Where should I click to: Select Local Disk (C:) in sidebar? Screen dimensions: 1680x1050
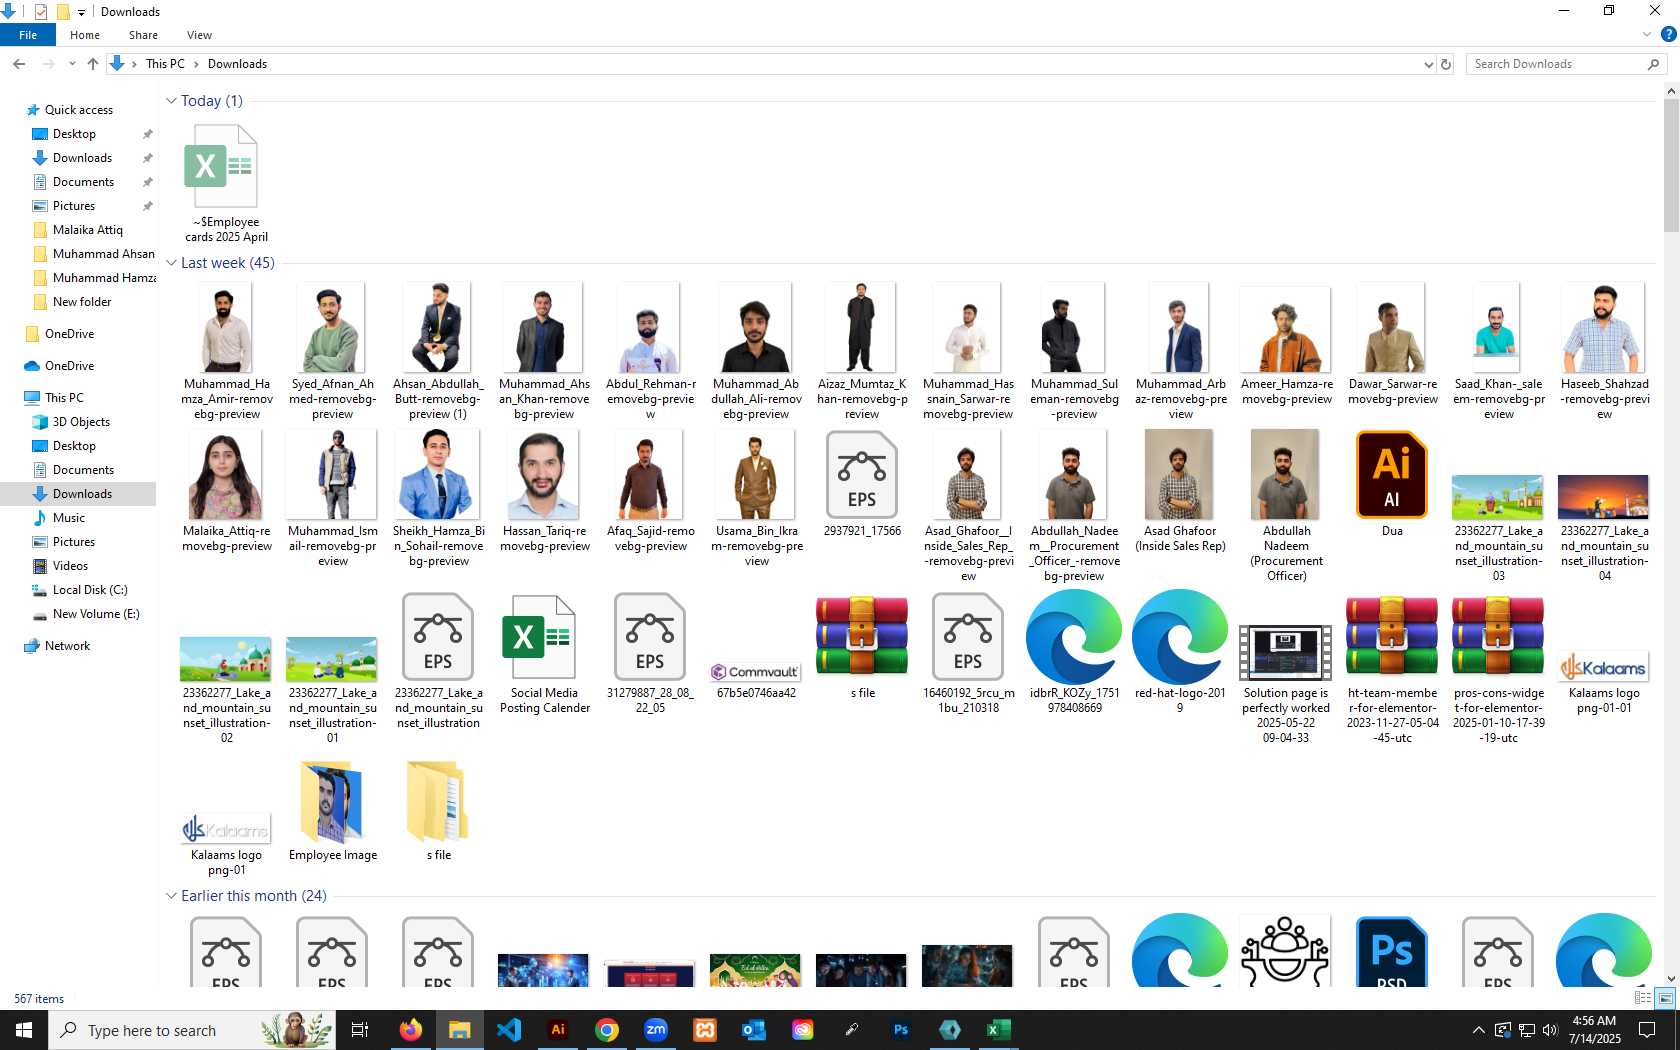coord(90,590)
